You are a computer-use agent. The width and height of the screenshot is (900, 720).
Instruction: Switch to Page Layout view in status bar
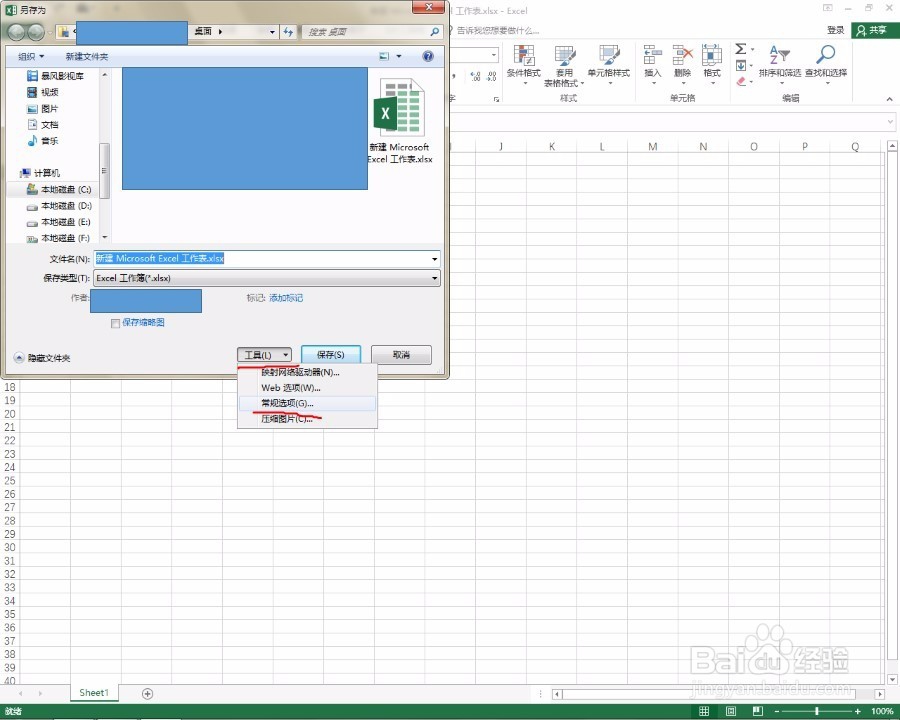coord(731,711)
